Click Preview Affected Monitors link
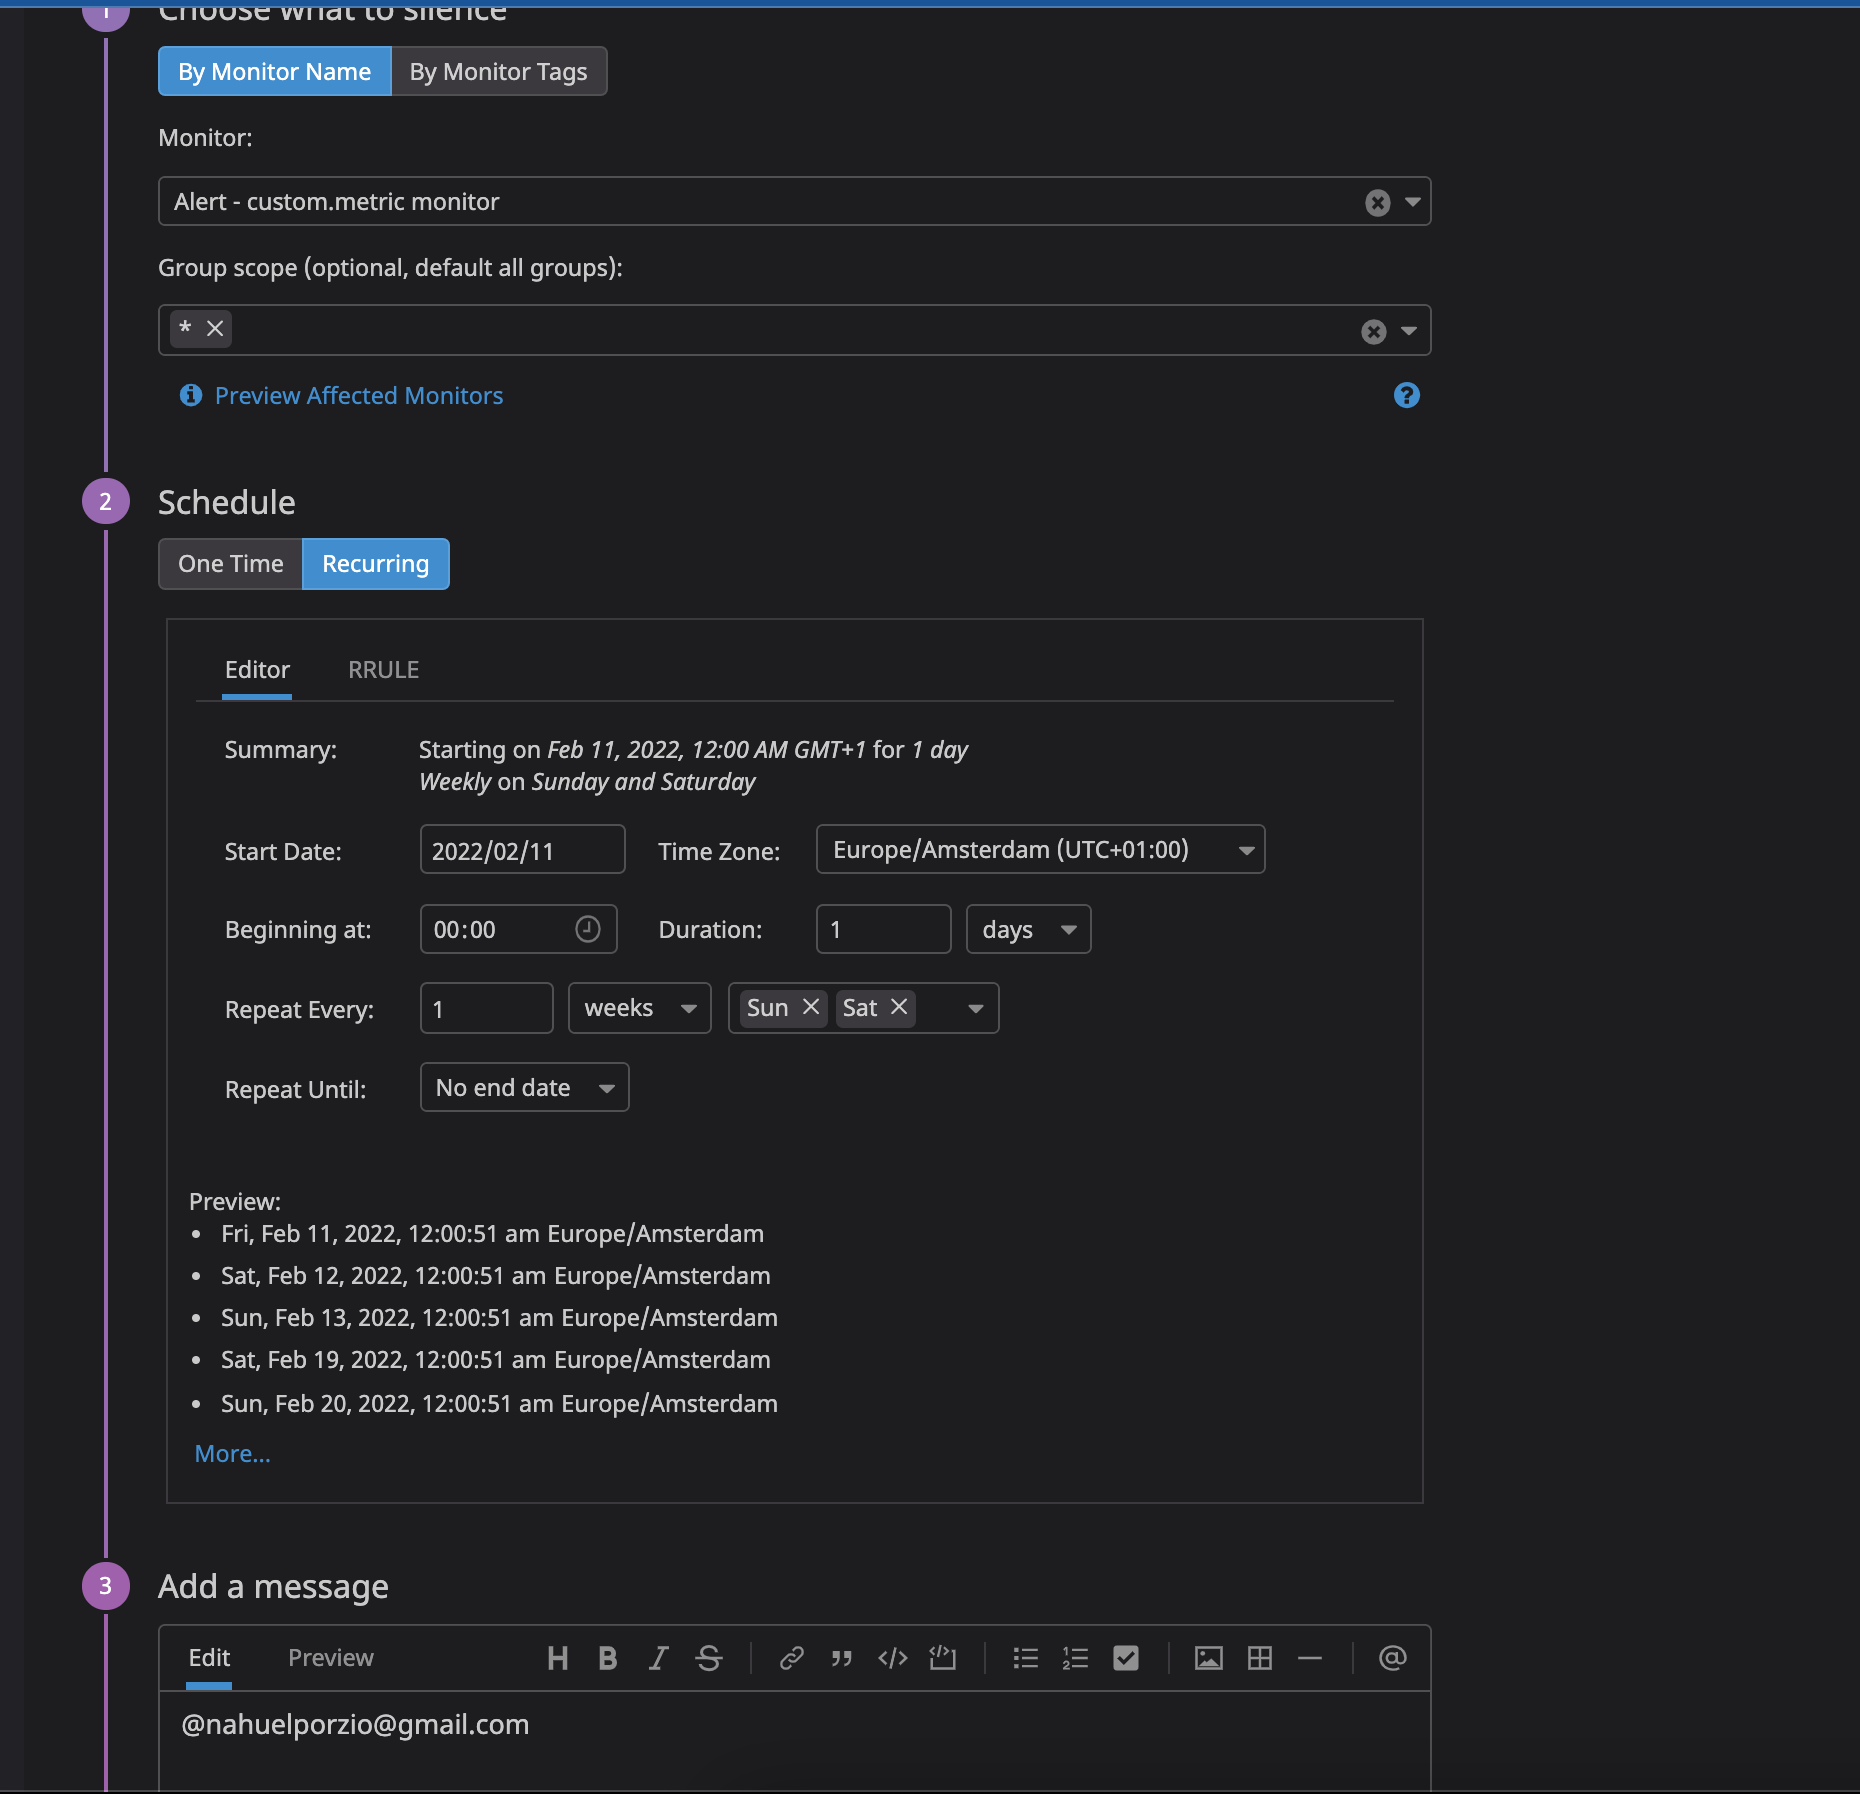Image resolution: width=1860 pixels, height=1794 pixels. pos(359,396)
